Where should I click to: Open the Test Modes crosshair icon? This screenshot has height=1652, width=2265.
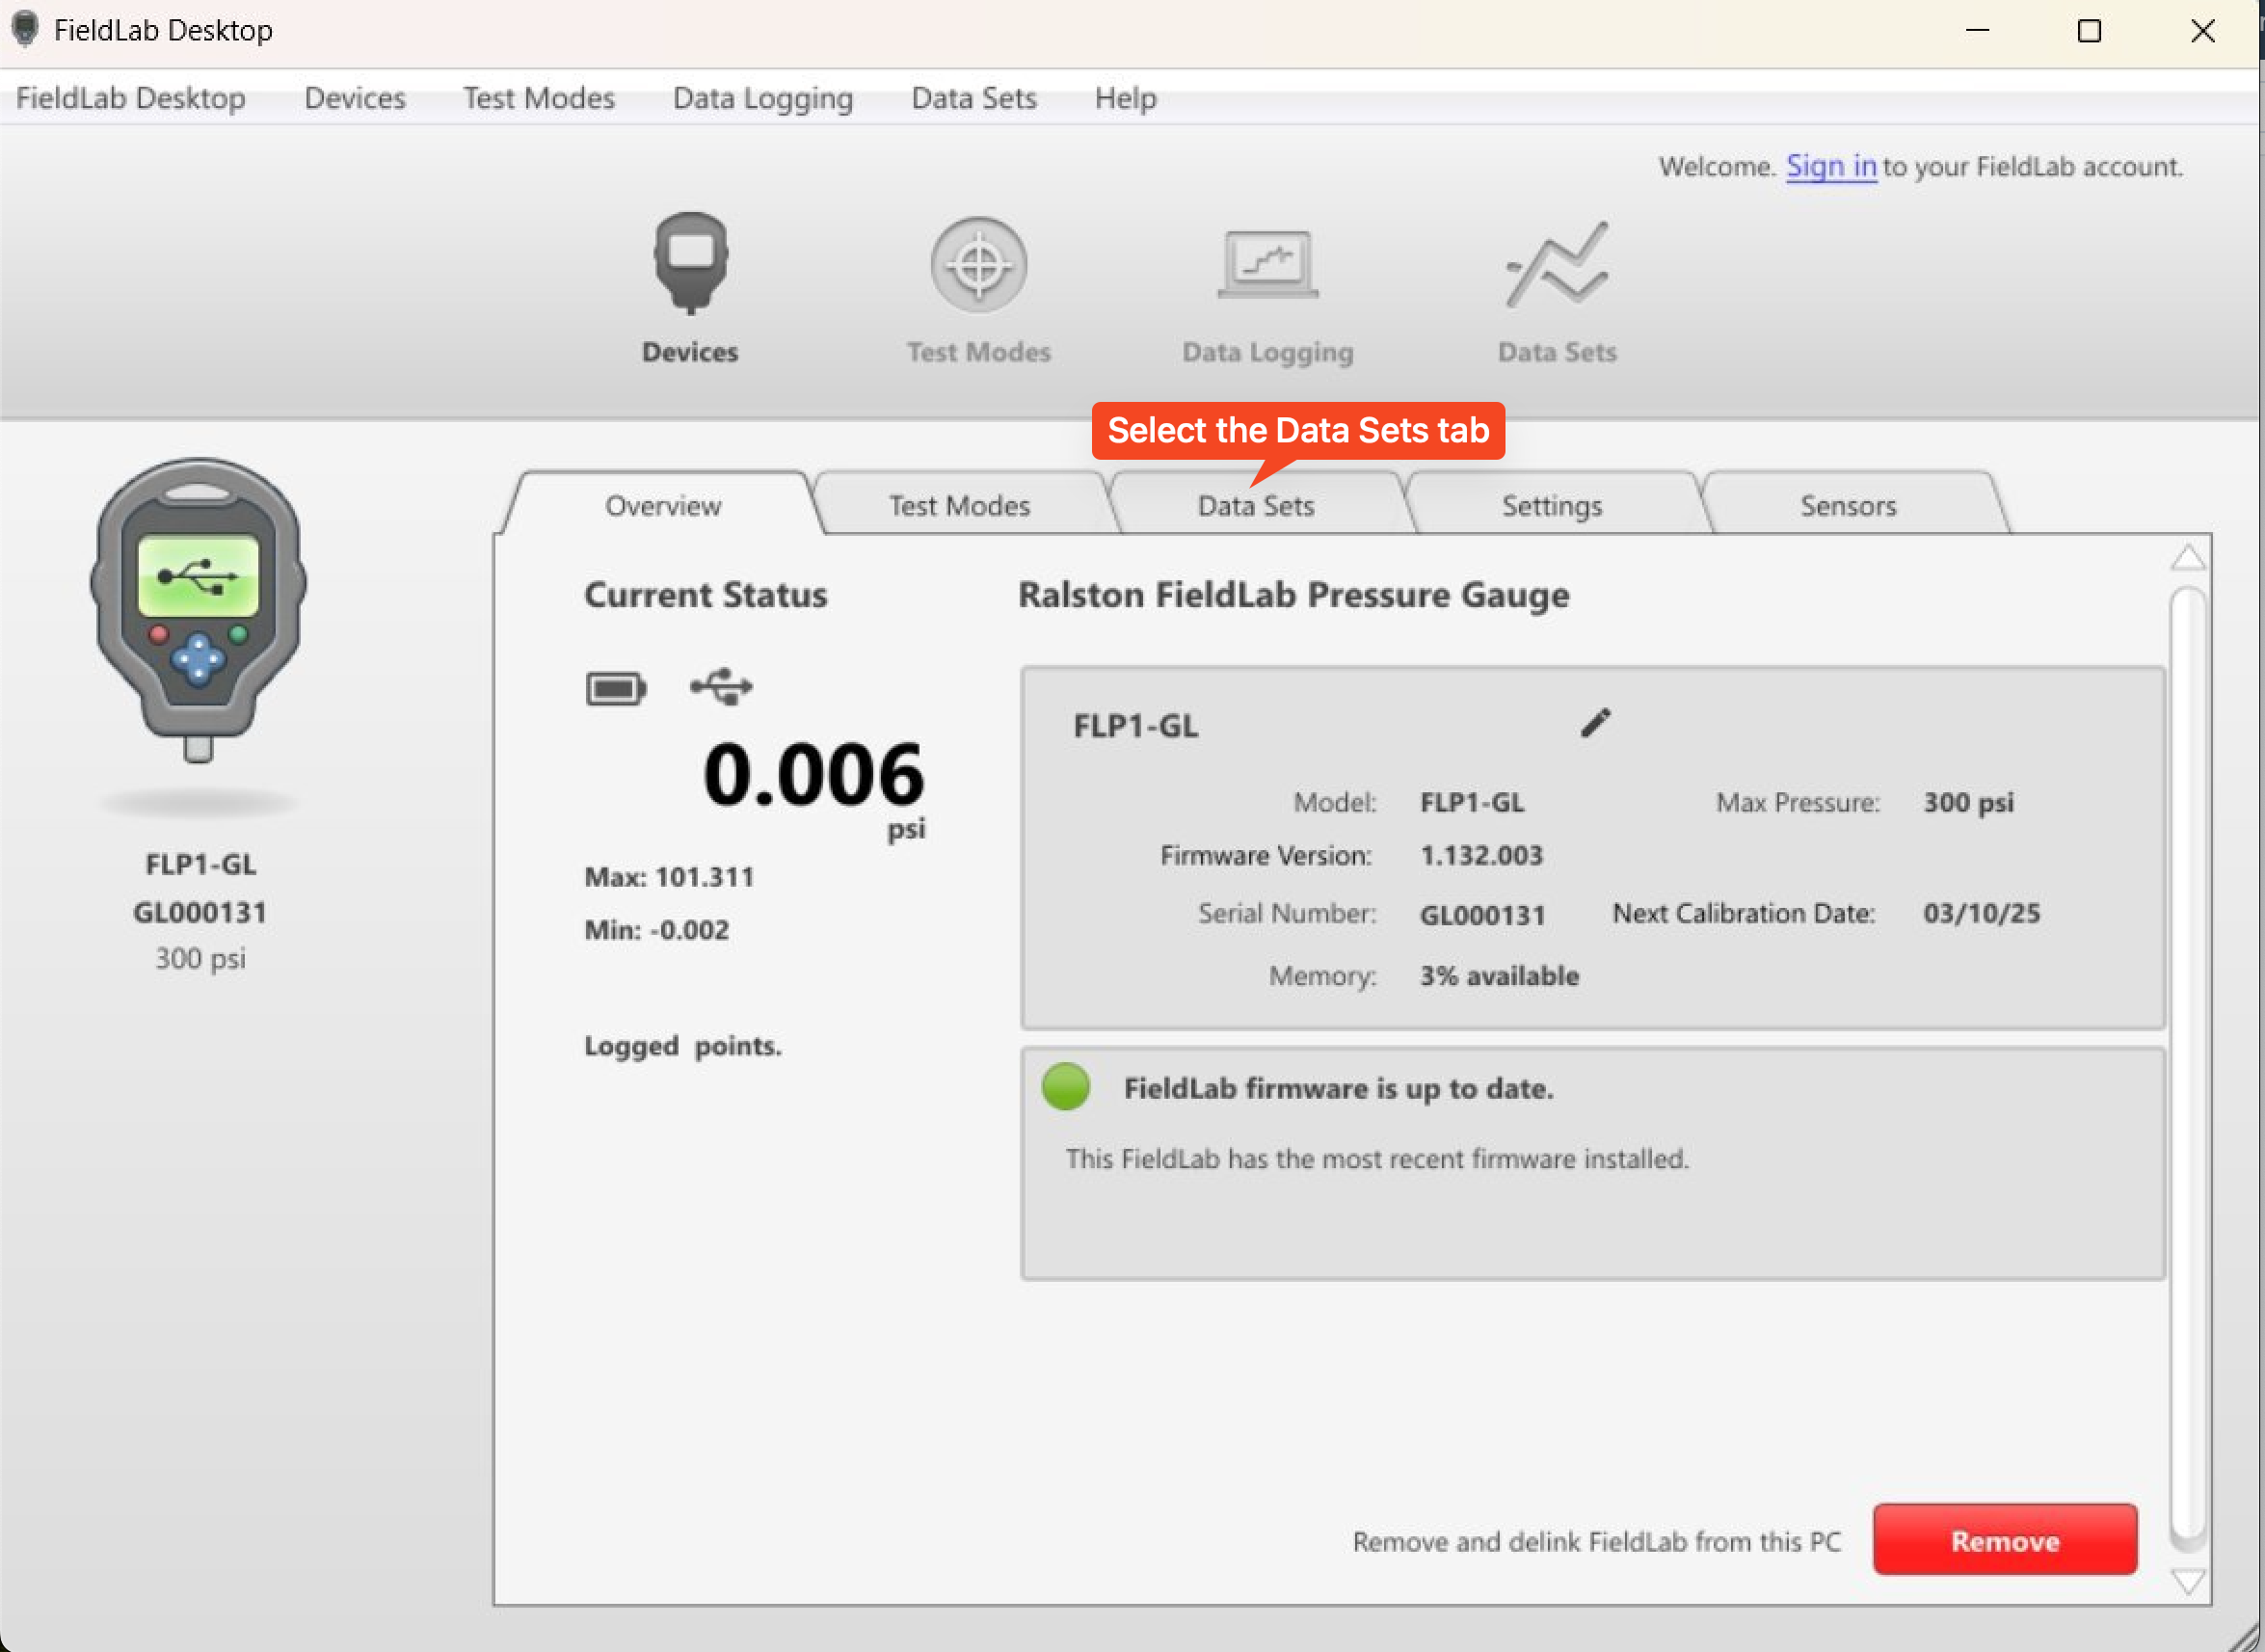(979, 265)
